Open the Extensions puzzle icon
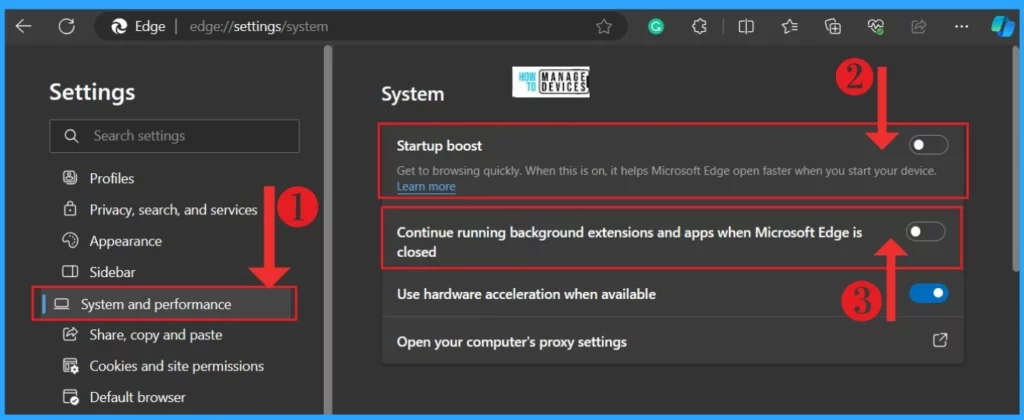The width and height of the screenshot is (1024, 420). click(x=700, y=27)
